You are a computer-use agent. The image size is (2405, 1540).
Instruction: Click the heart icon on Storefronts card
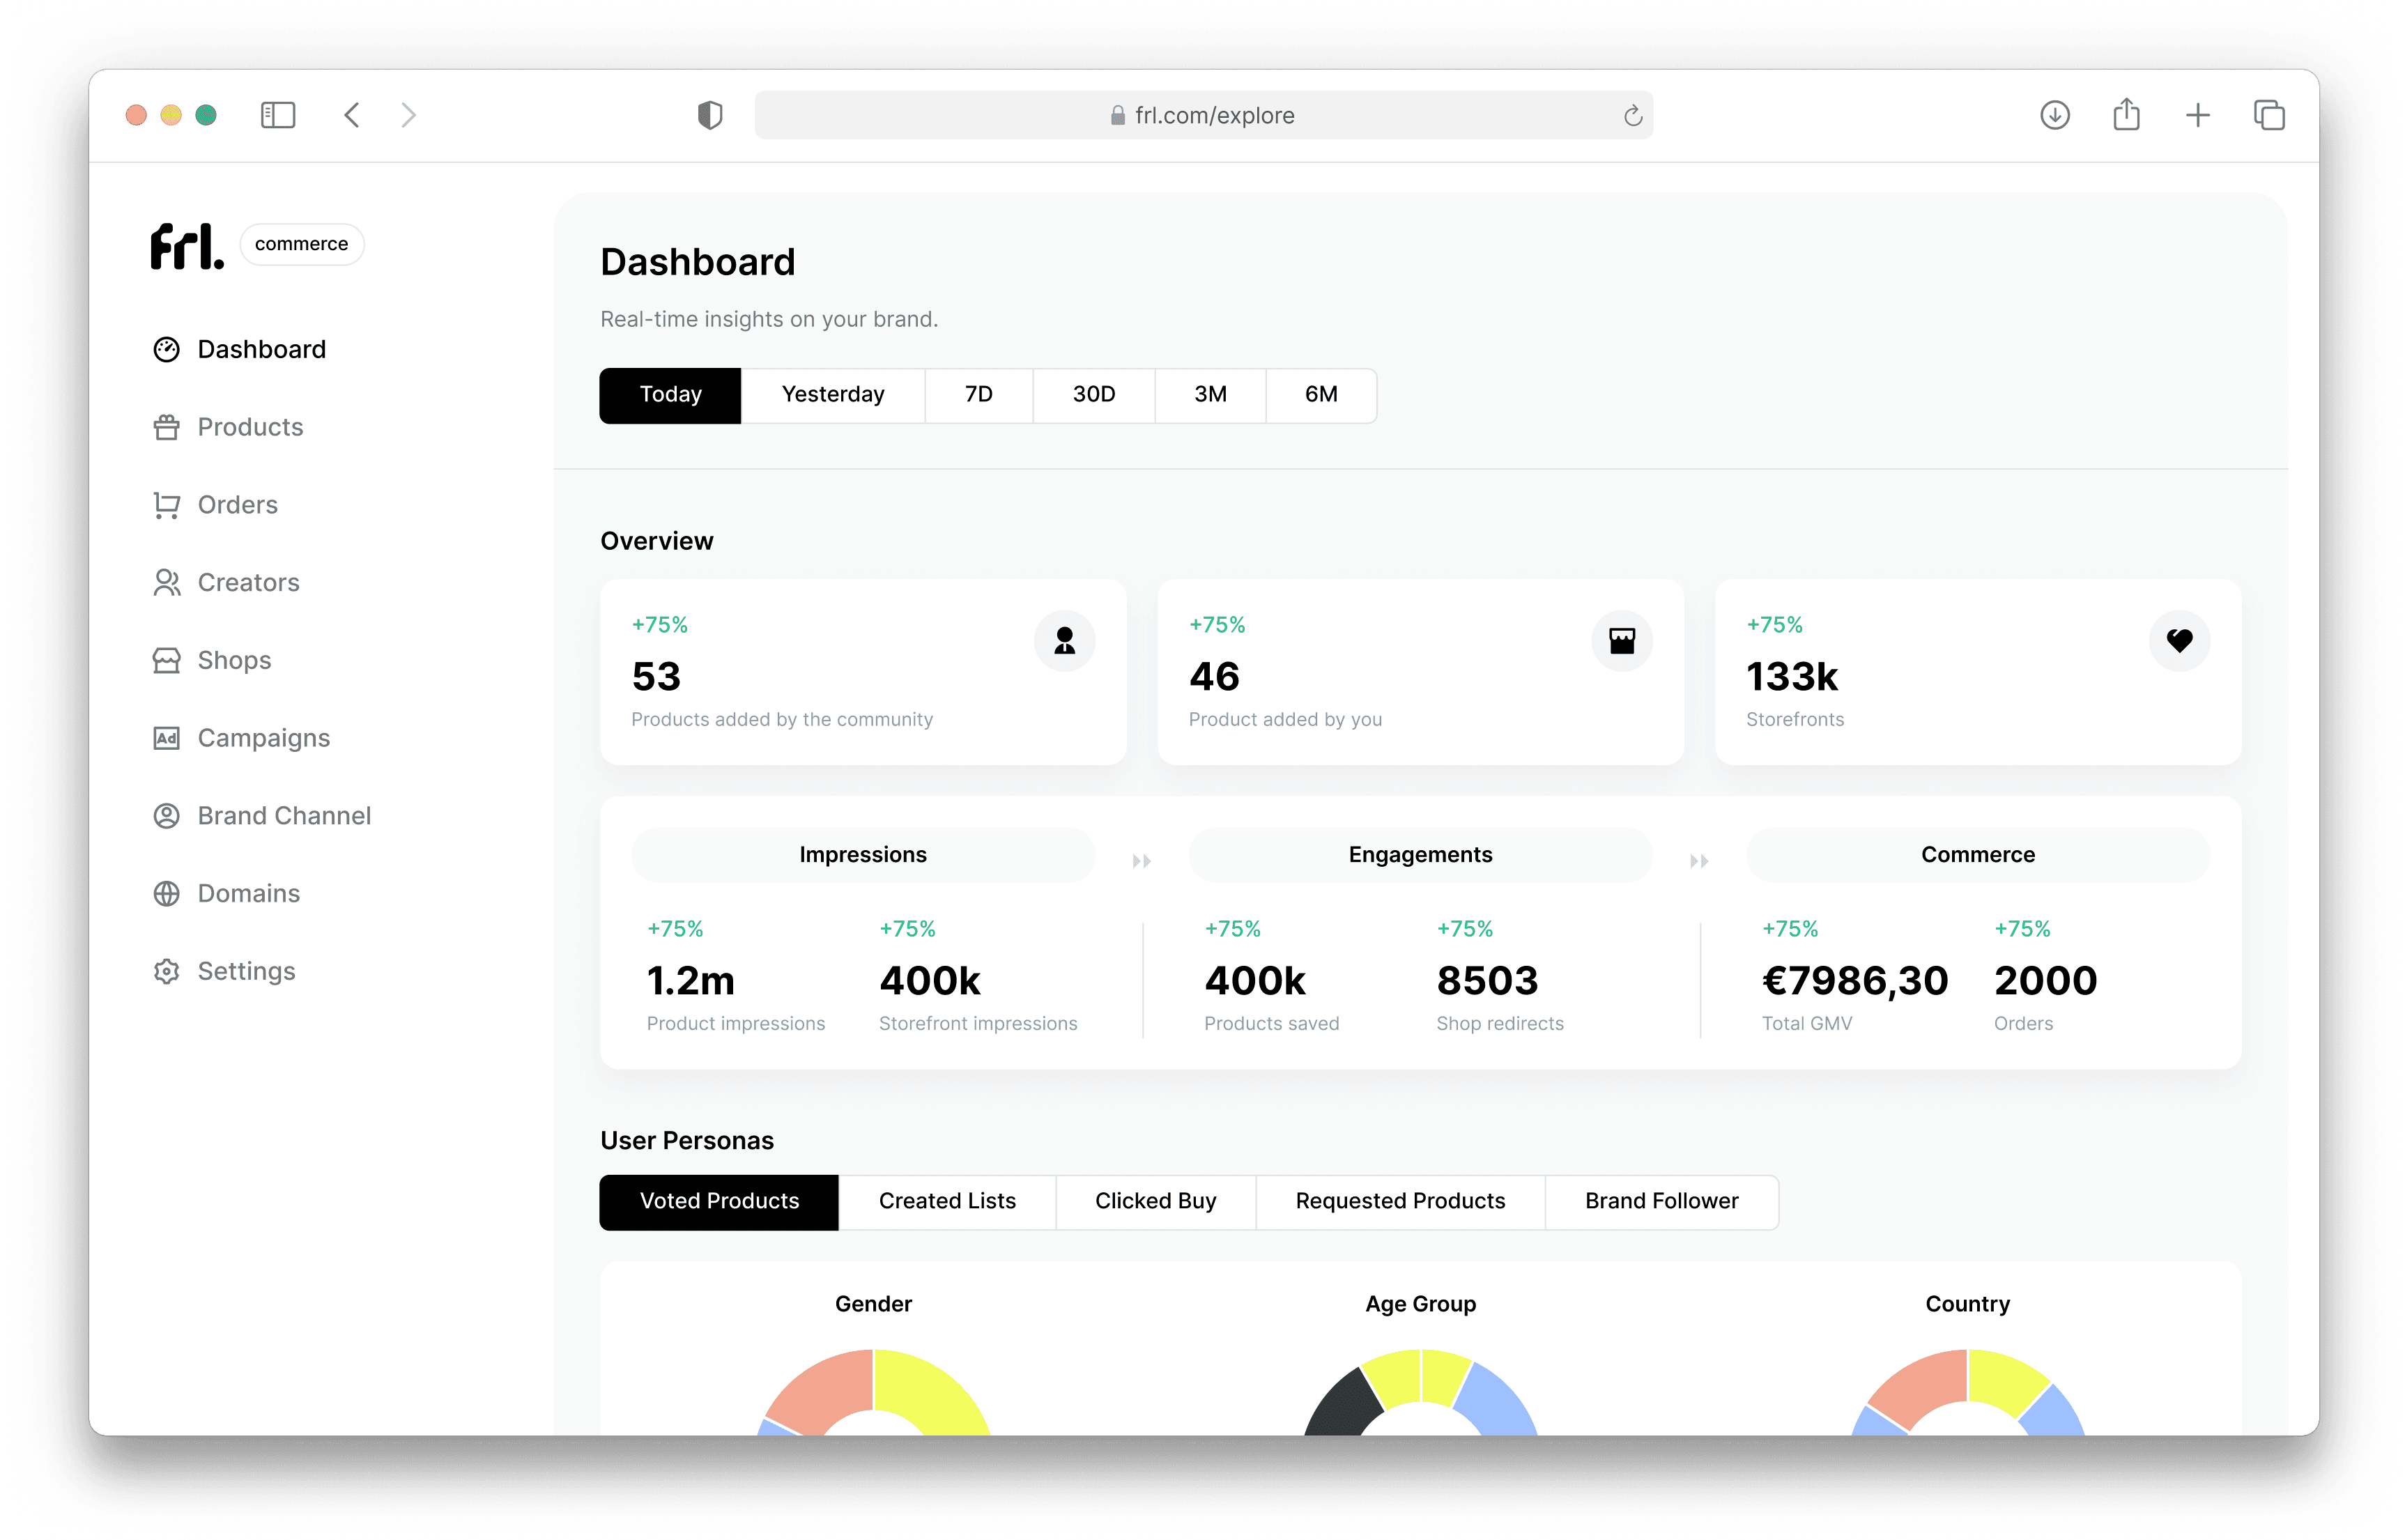(x=2179, y=641)
